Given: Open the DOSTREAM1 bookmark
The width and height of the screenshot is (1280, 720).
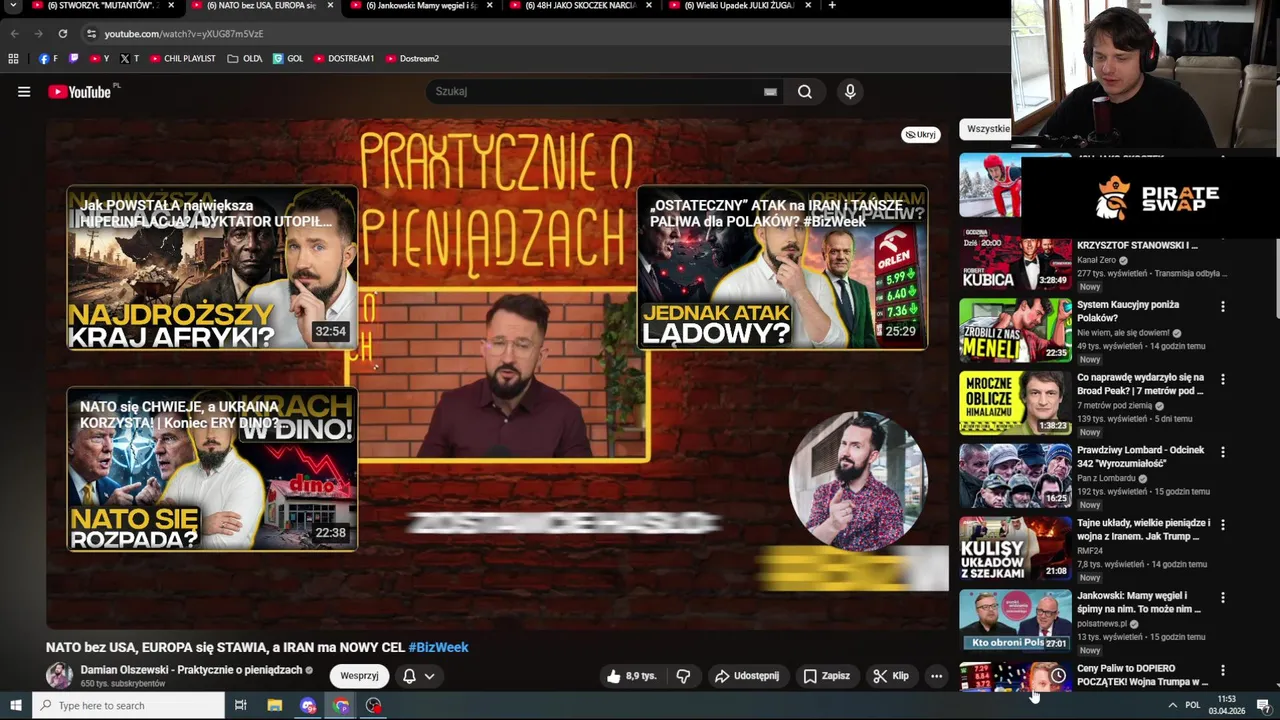Looking at the screenshot, I should point(344,59).
